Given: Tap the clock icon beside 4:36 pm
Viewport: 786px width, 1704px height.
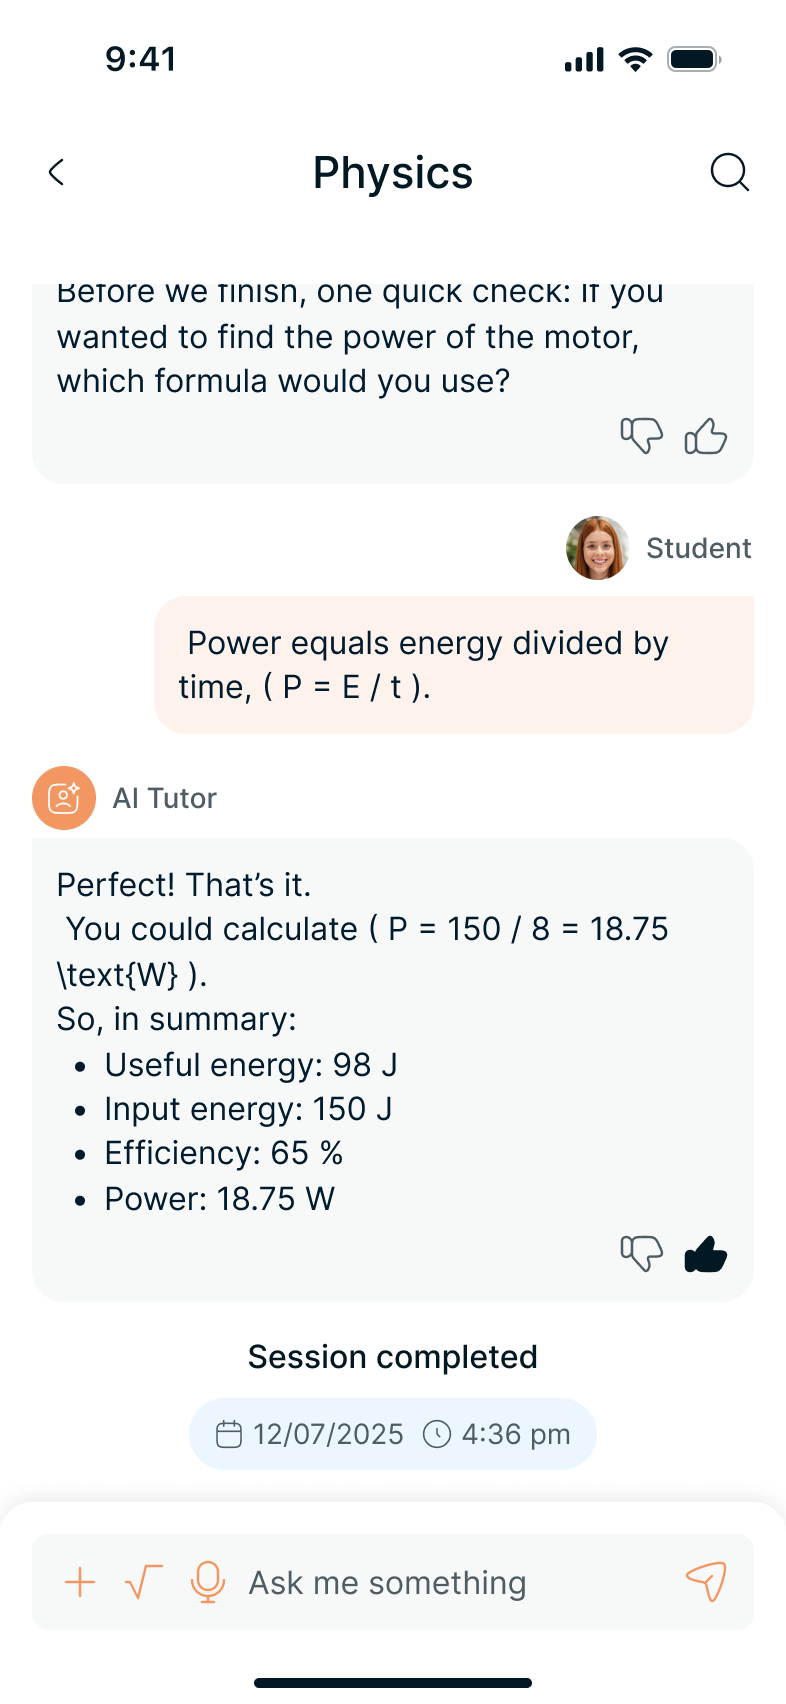Looking at the screenshot, I should pyautogui.click(x=437, y=1434).
